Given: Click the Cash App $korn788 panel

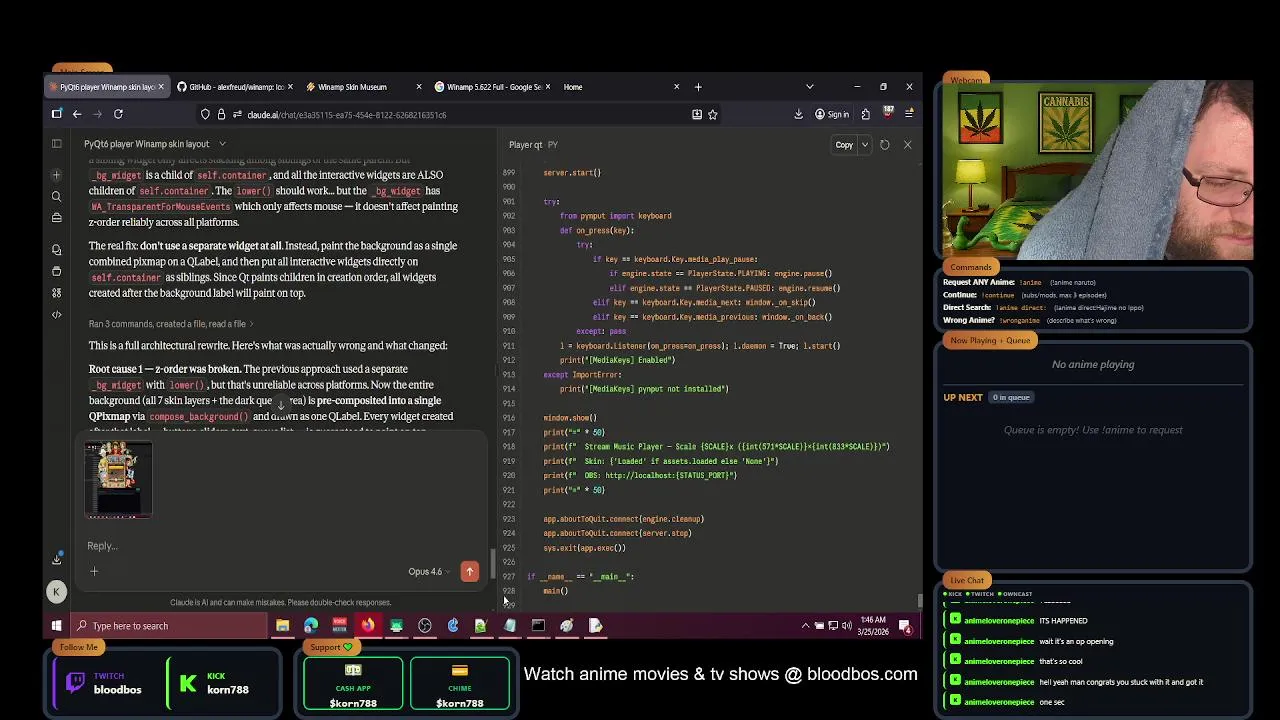Looking at the screenshot, I should 353,683.
